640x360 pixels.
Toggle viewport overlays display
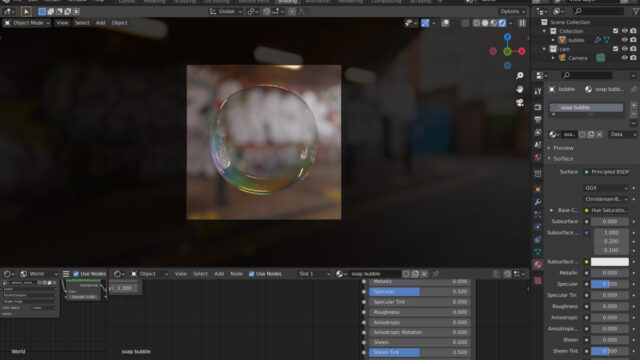[x=445, y=23]
